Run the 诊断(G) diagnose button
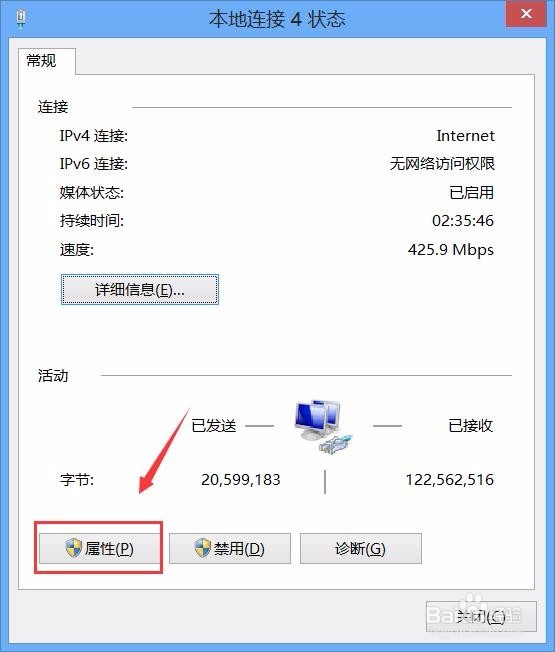The image size is (555, 652). 361,548
